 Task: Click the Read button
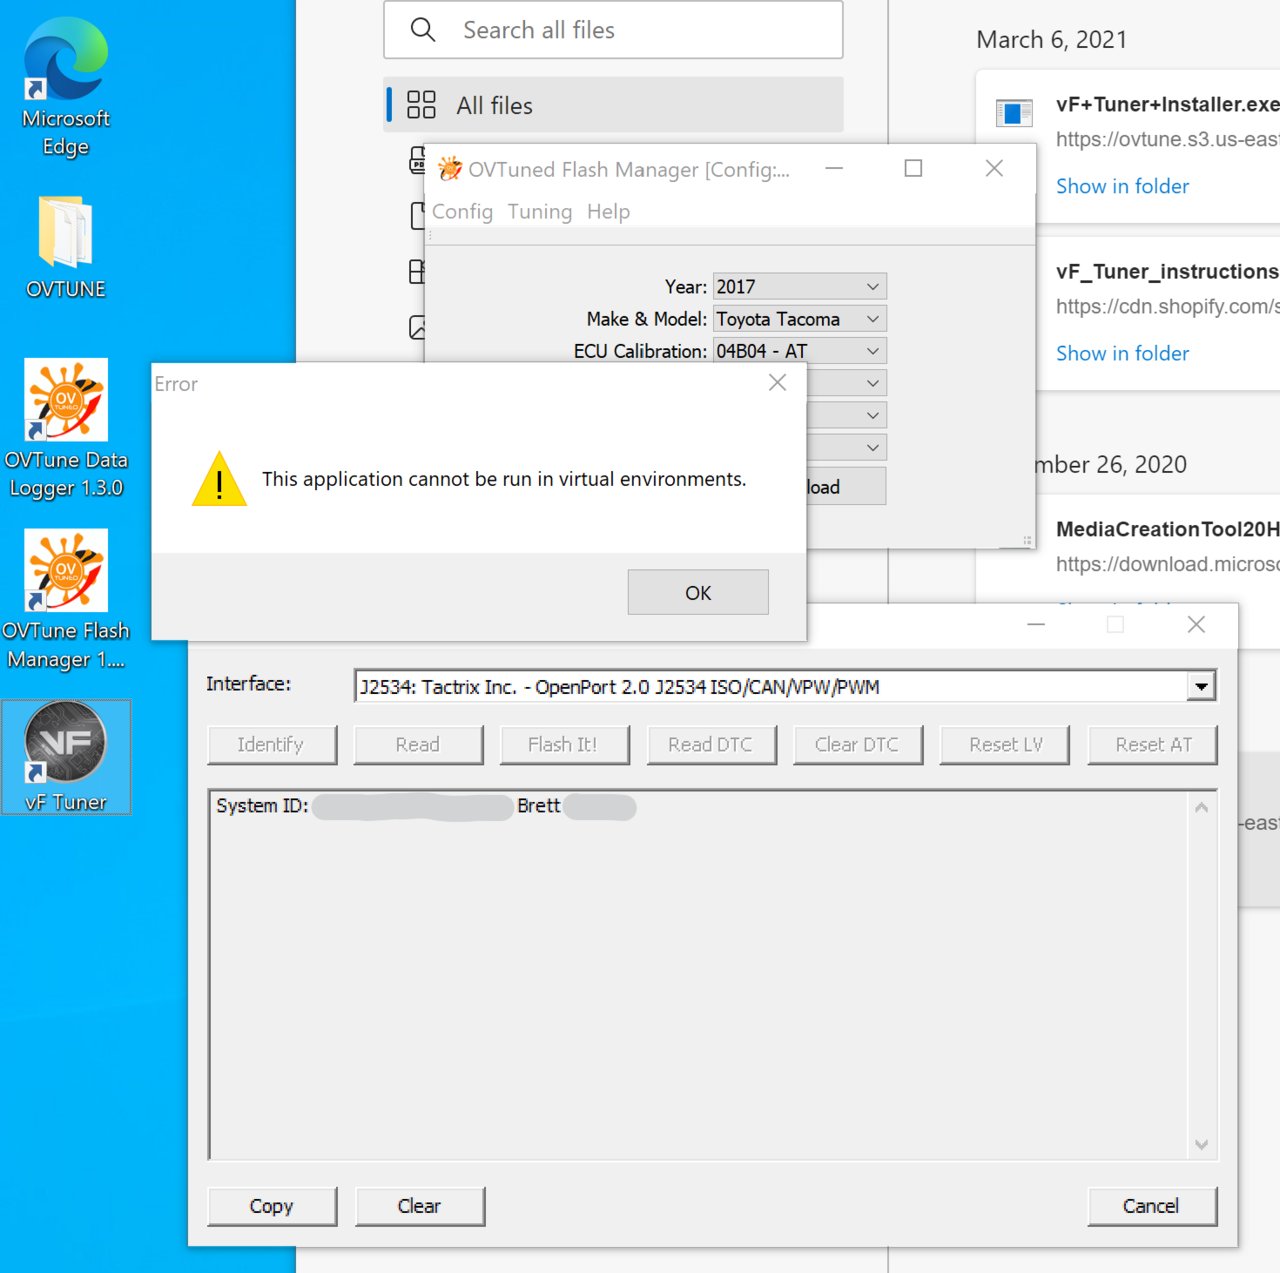click(418, 744)
